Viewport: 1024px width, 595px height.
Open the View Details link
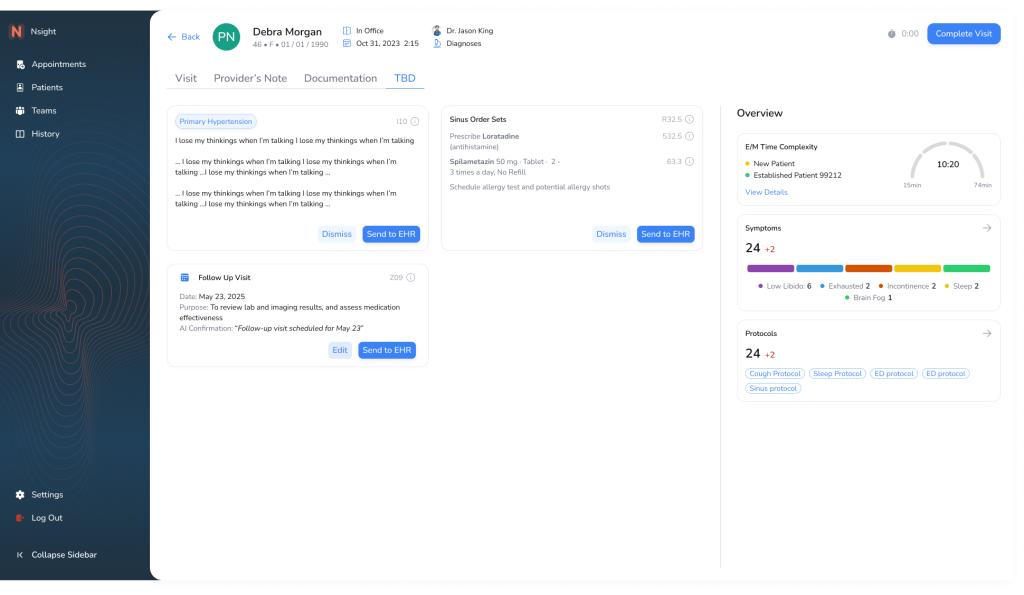tap(766, 192)
